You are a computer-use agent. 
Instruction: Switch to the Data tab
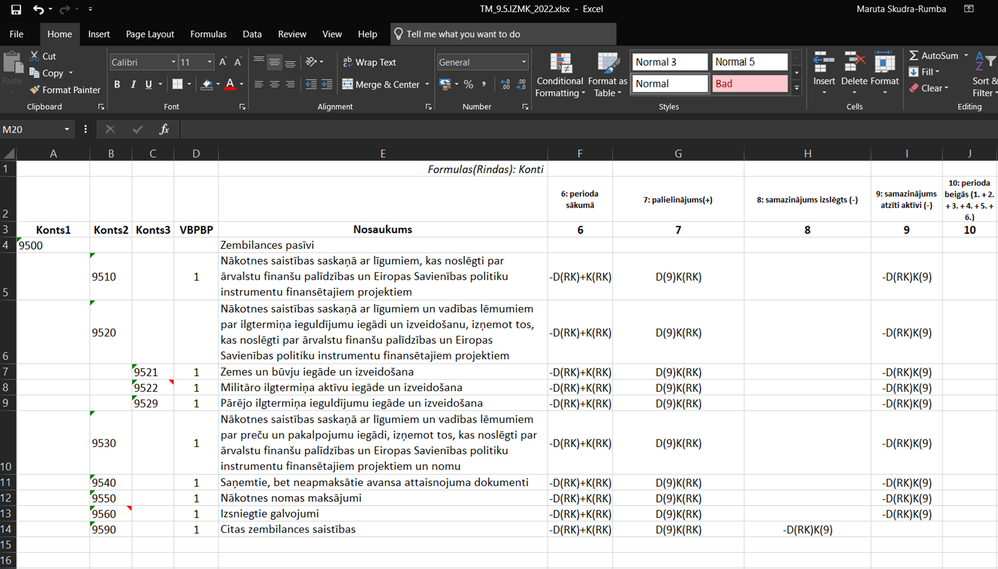point(252,34)
